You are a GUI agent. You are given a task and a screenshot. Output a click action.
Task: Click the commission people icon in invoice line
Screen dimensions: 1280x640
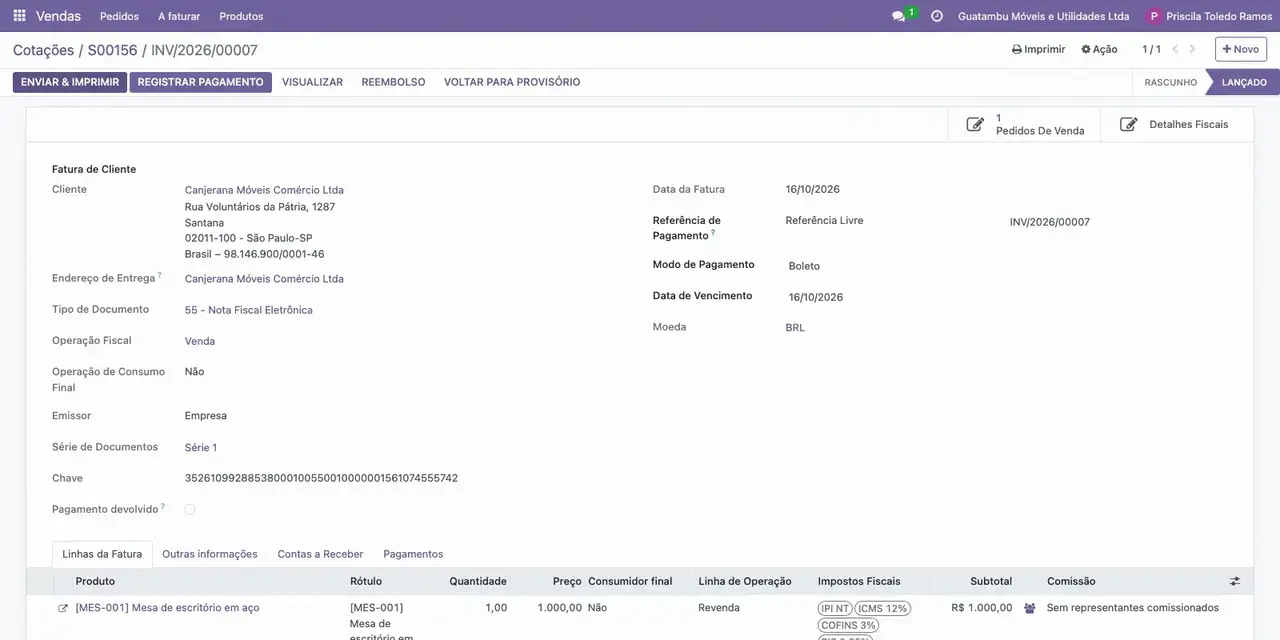pyautogui.click(x=1030, y=608)
